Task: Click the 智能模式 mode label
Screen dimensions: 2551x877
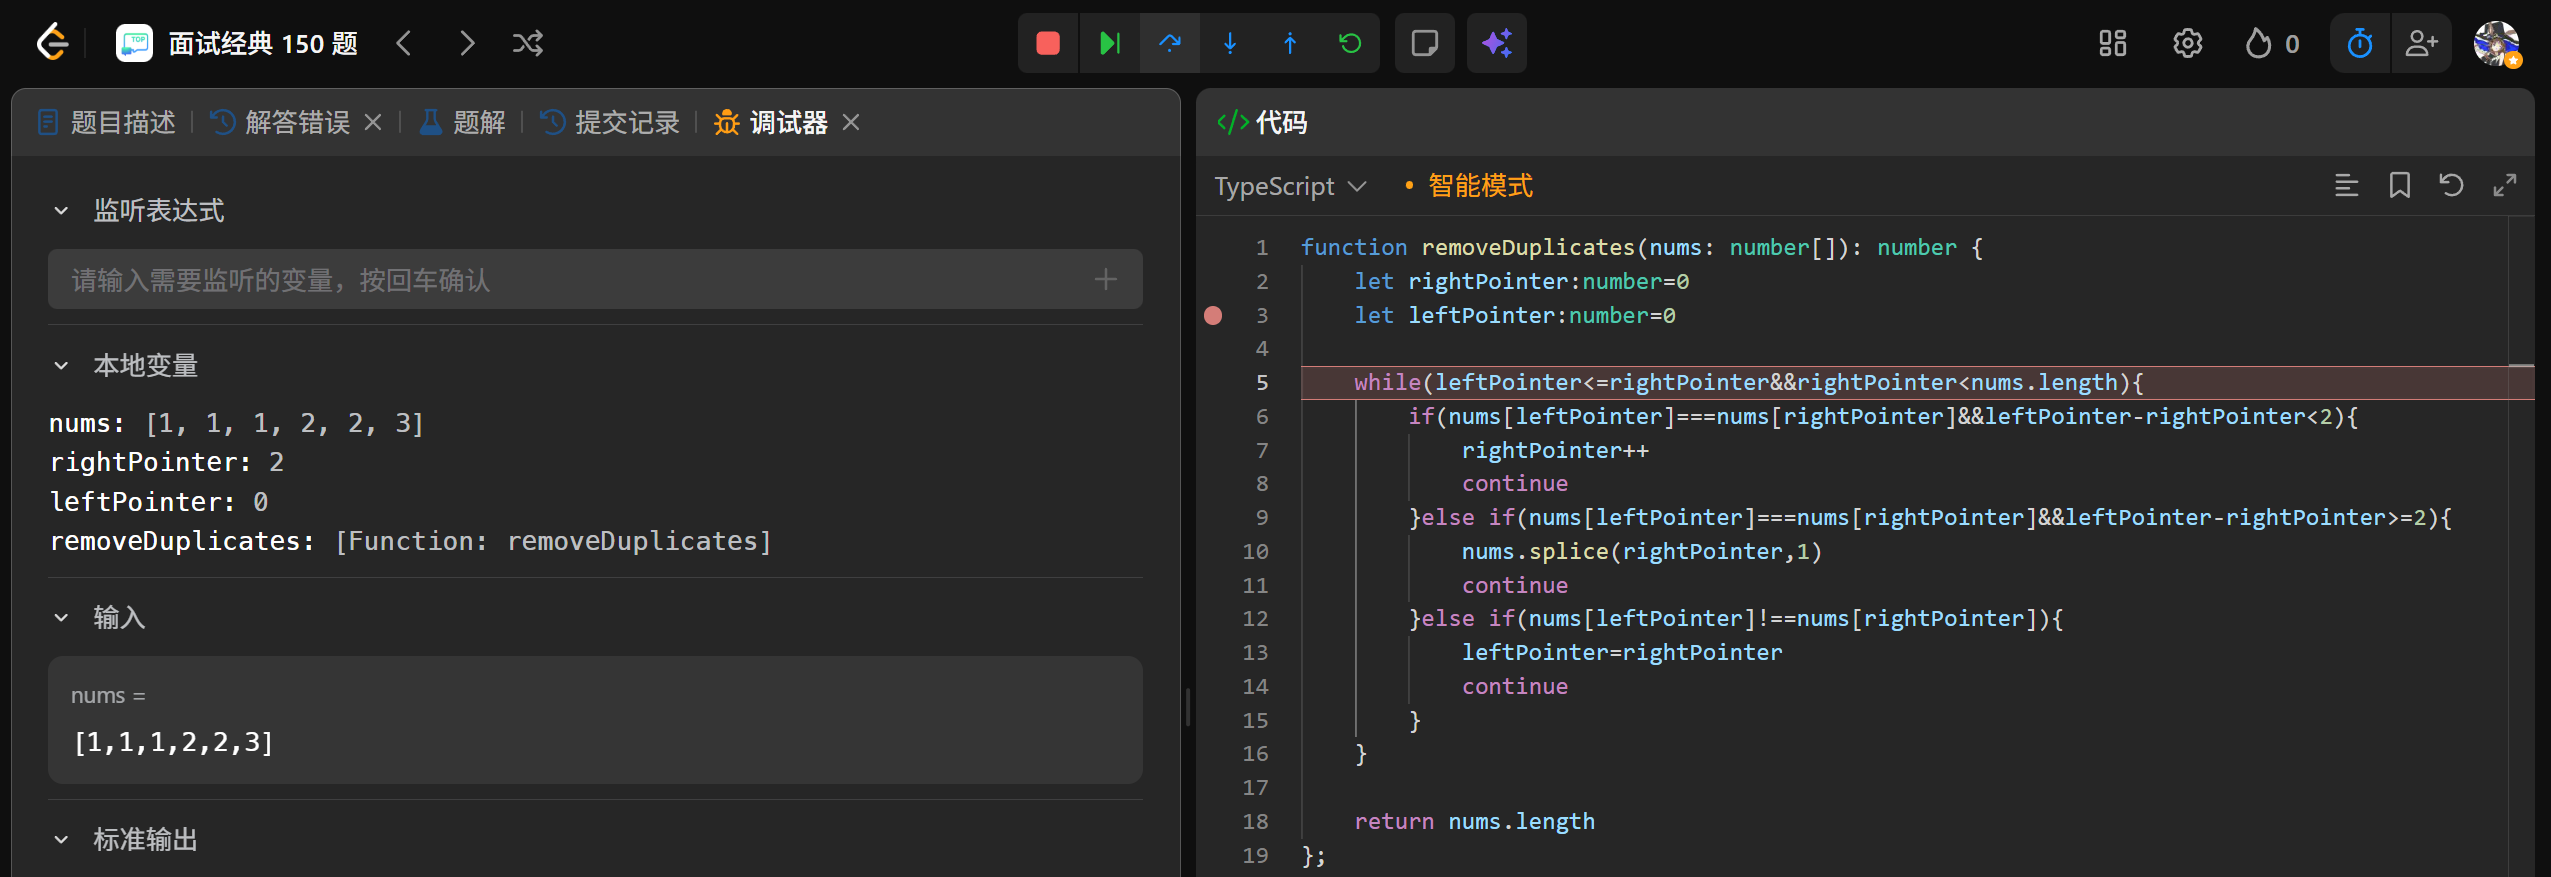Action: tap(1479, 186)
